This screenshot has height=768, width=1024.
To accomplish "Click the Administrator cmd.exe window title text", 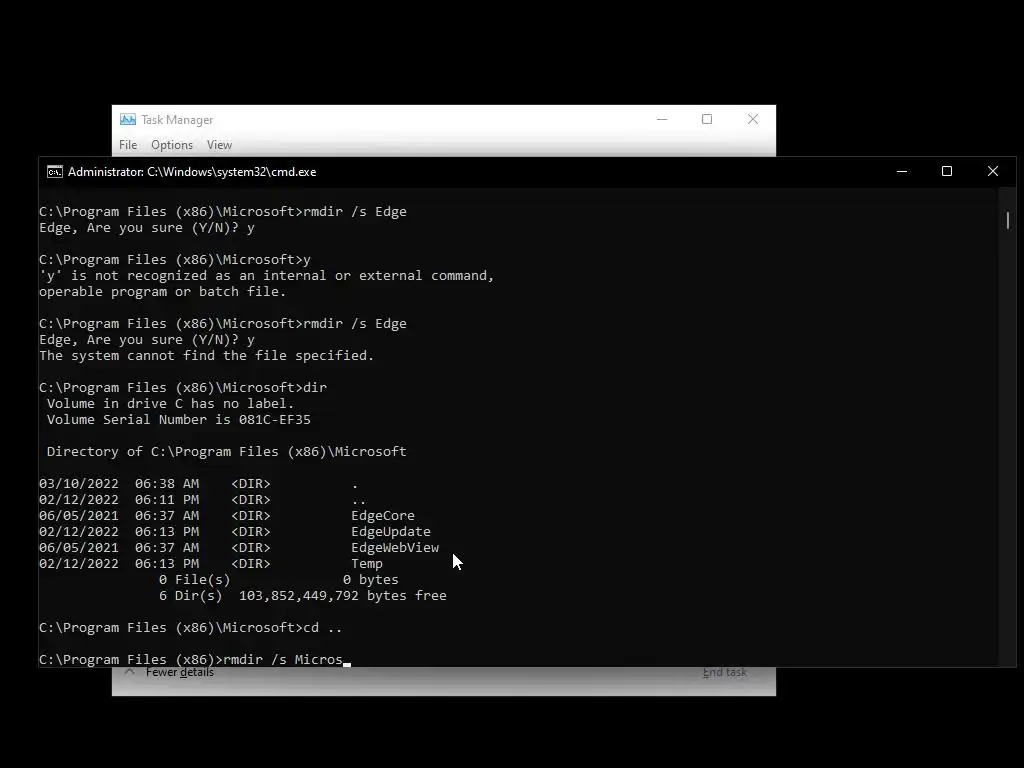I will pos(192,172).
